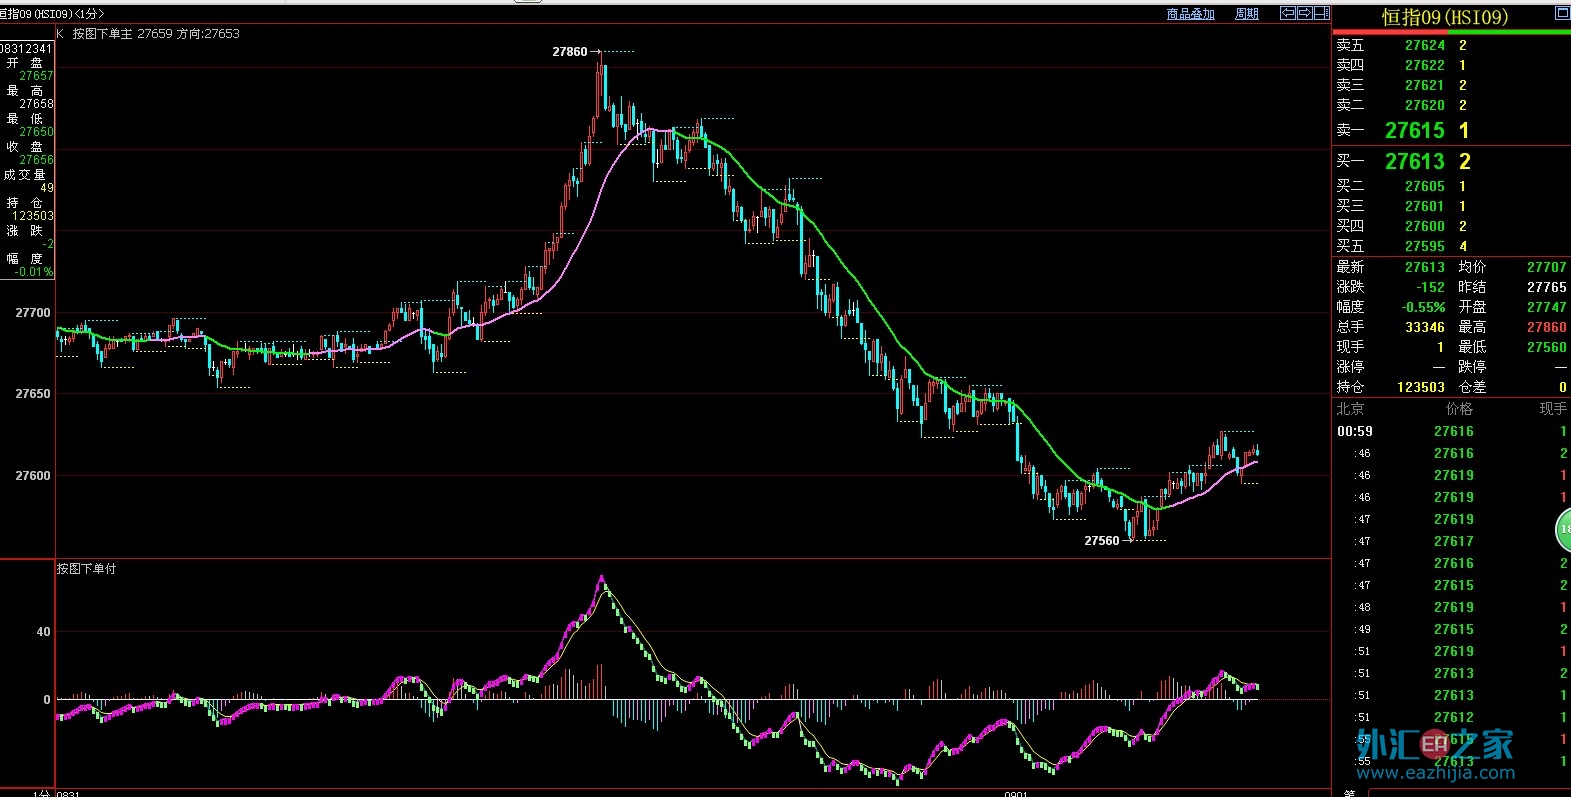Click the 08312341 timestamp in info box

click(x=26, y=48)
